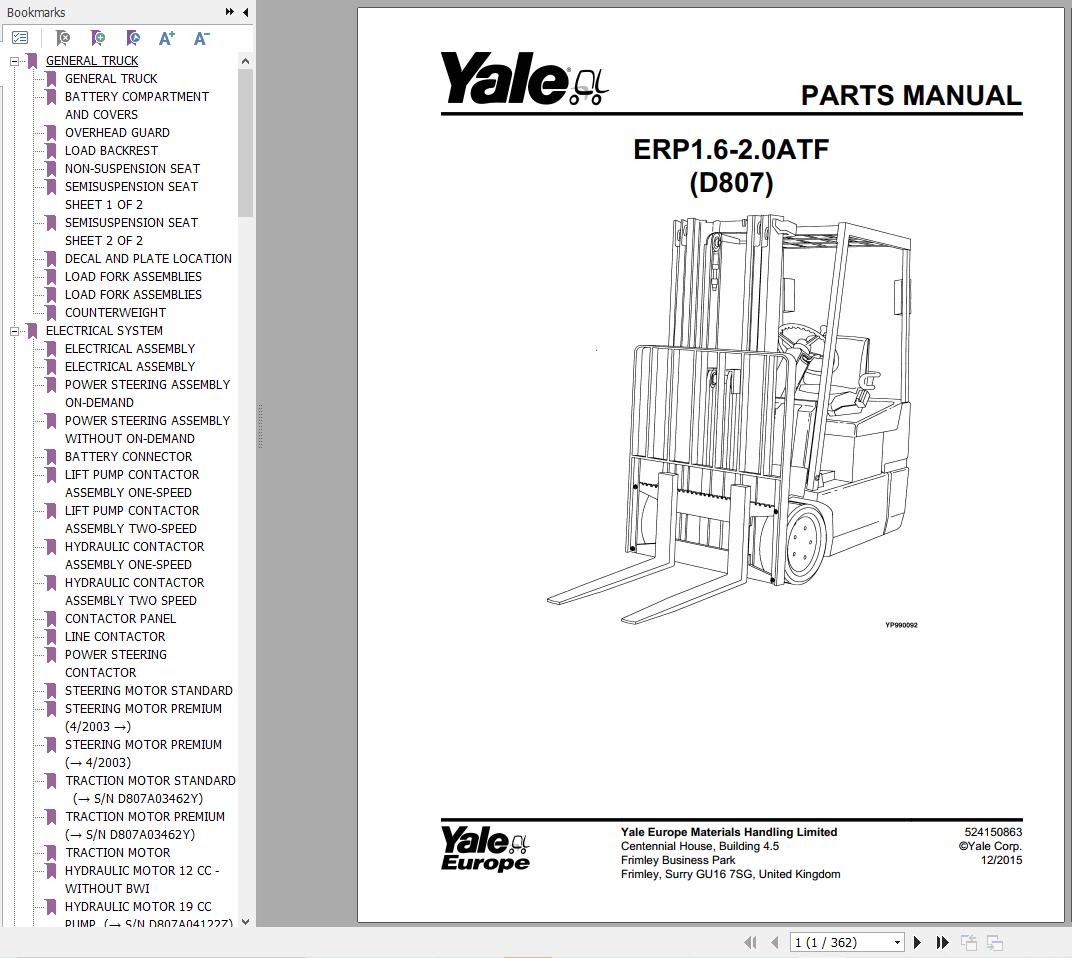The width and height of the screenshot is (1072, 958).
Task: Collapse the bookmarks panel arrow
Action: pyautogui.click(x=245, y=12)
